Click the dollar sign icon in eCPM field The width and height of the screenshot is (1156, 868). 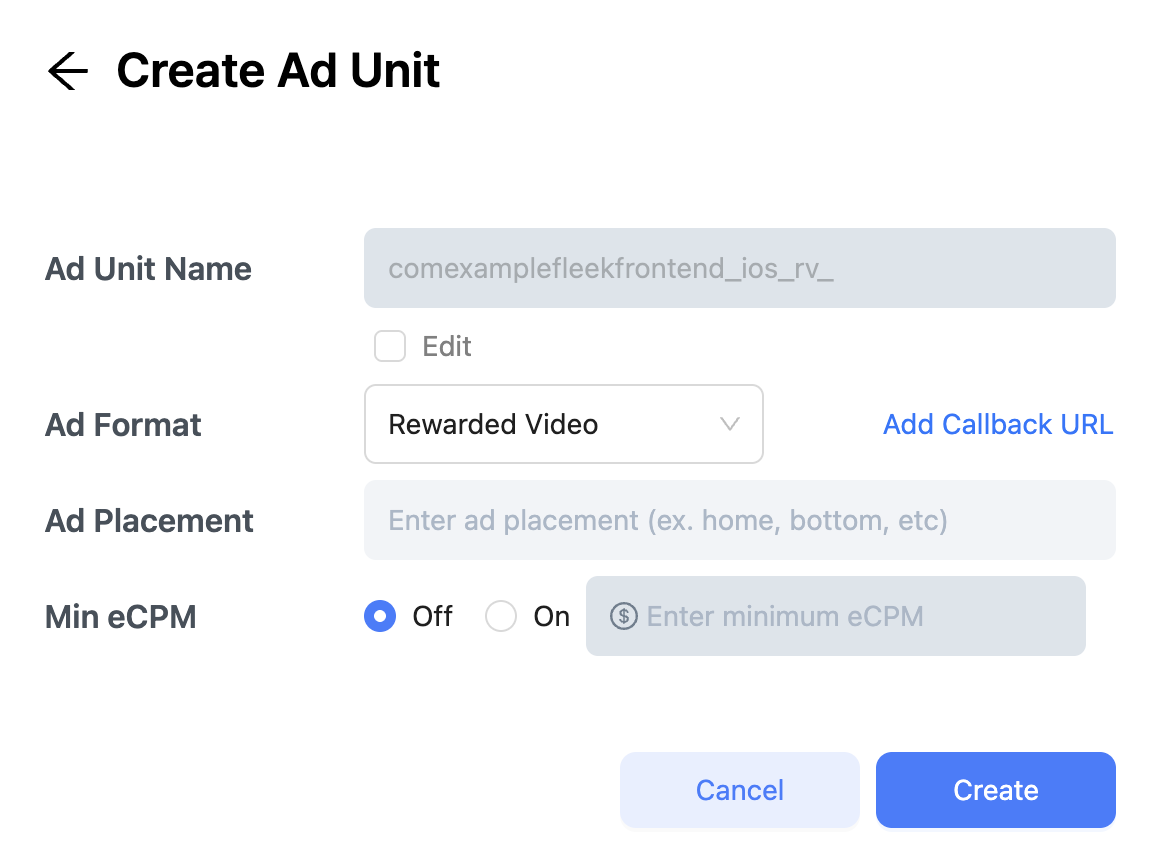pos(625,617)
